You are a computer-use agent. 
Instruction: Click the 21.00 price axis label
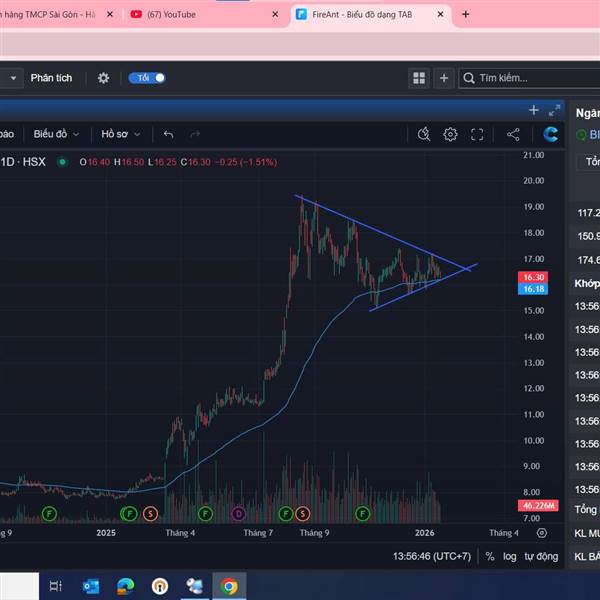tap(533, 155)
